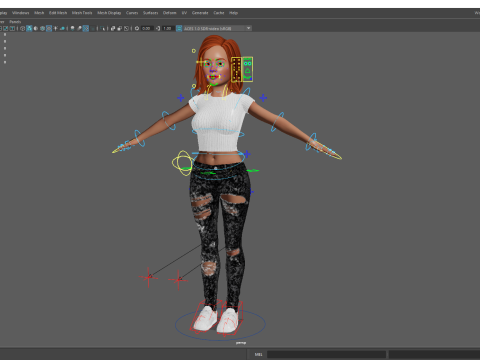
Task: Select blue plus control at character's left shoulder
Action: click(x=263, y=98)
